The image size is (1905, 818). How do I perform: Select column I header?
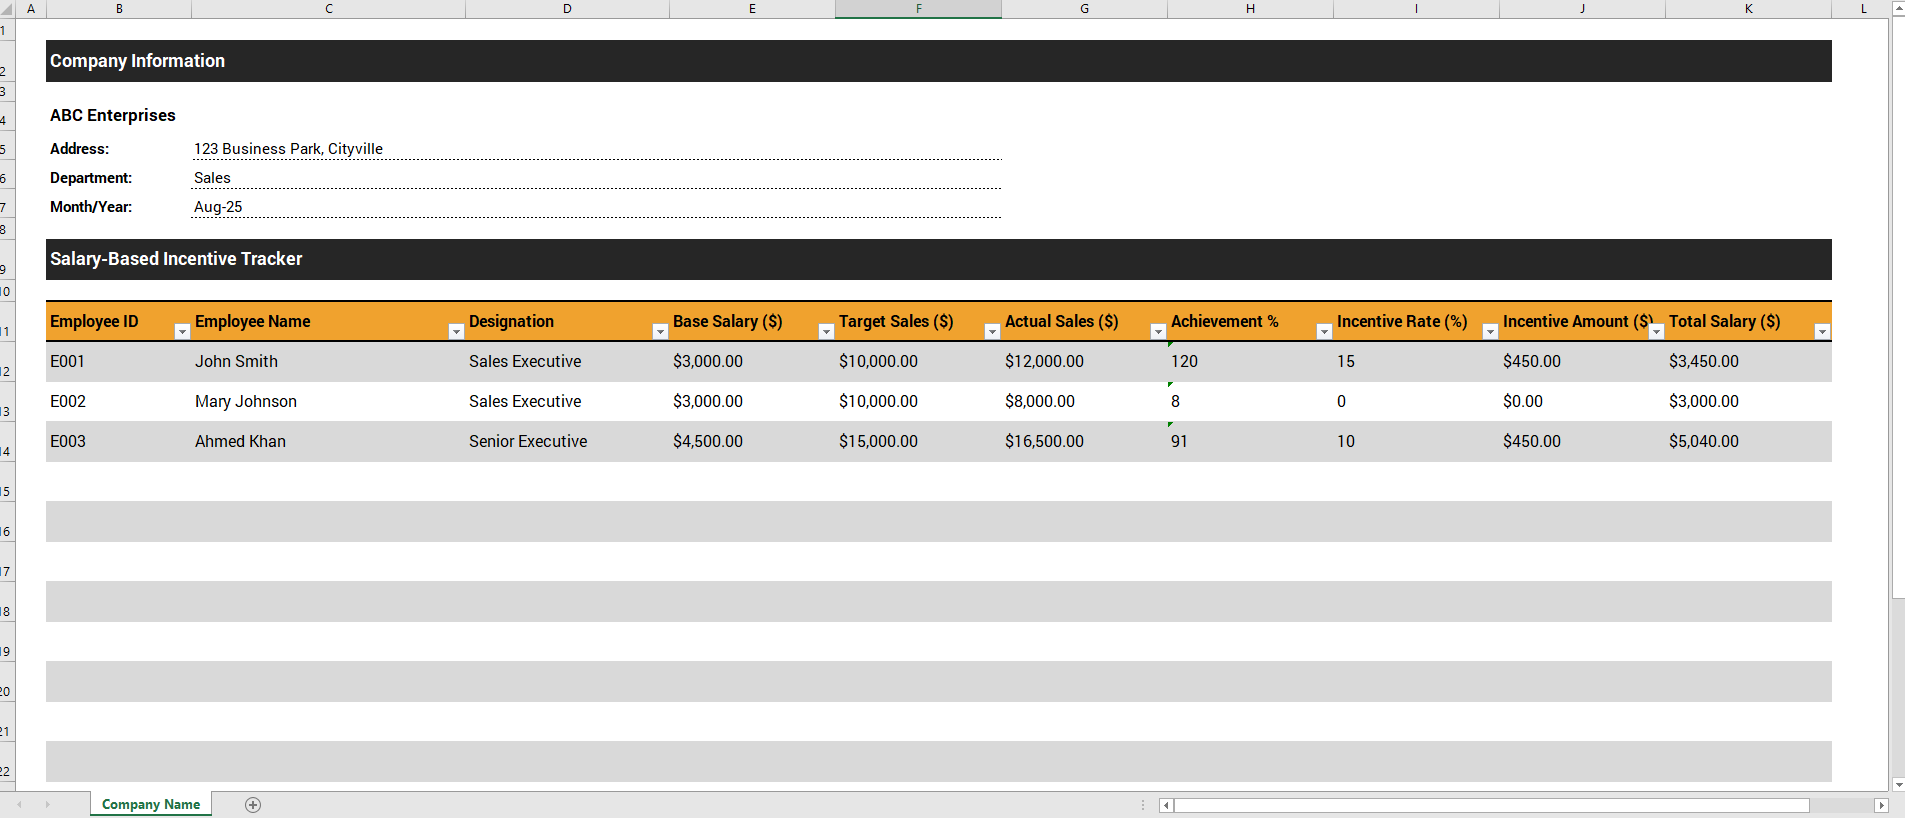pos(1416,9)
